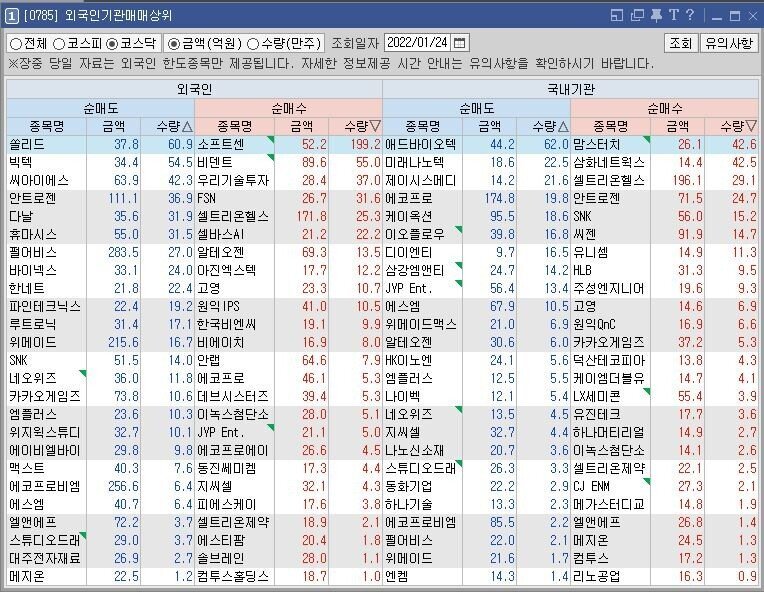Select stock 애드바이오텍 in institution net-sell
The image size is (764, 592).
(x=420, y=145)
